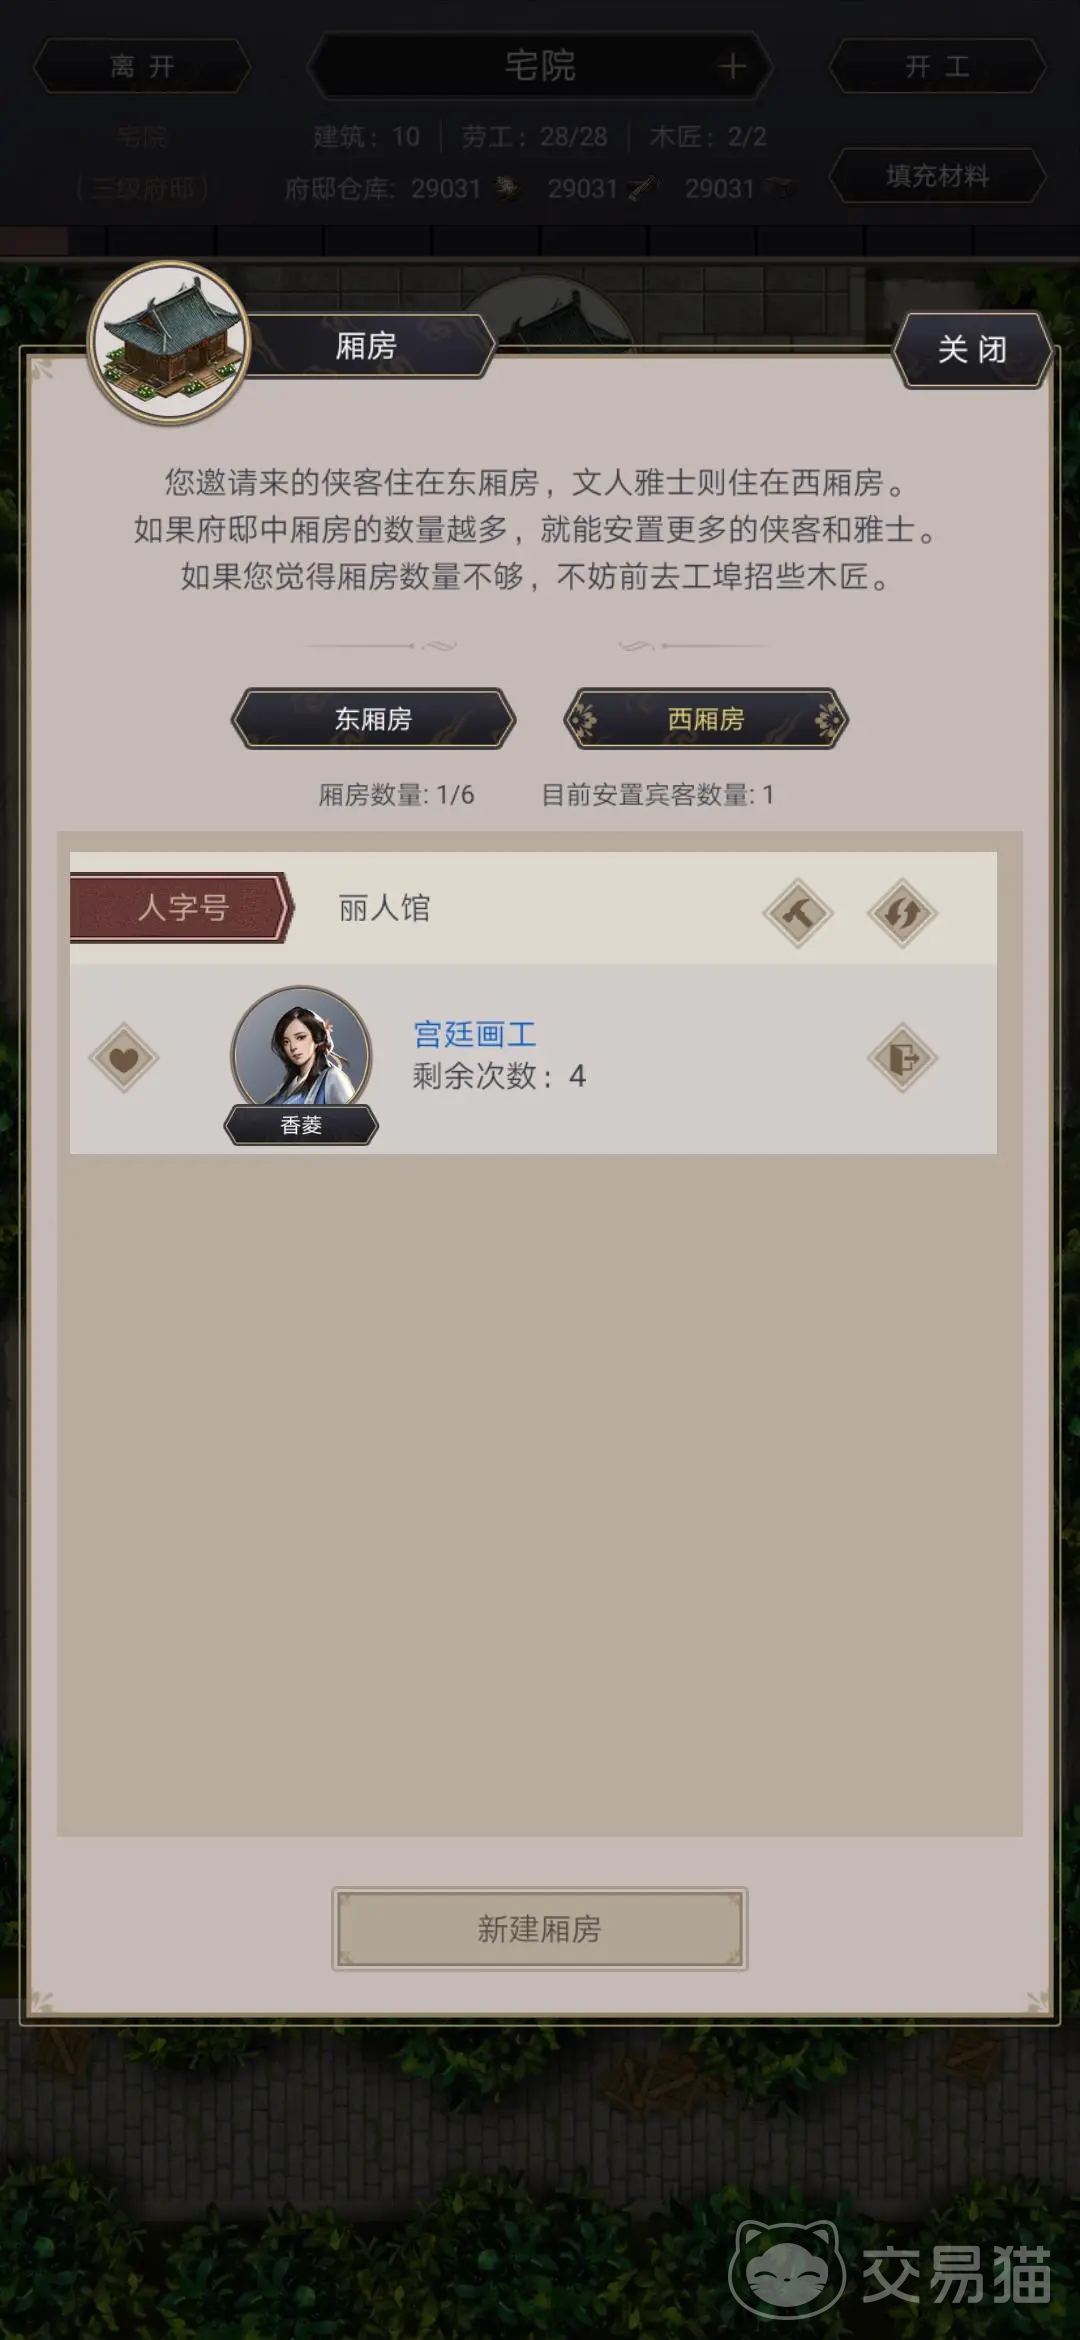1080x2340 pixels.
Task: Click the exit-door icon to dismiss 香菱
Action: 902,1058
